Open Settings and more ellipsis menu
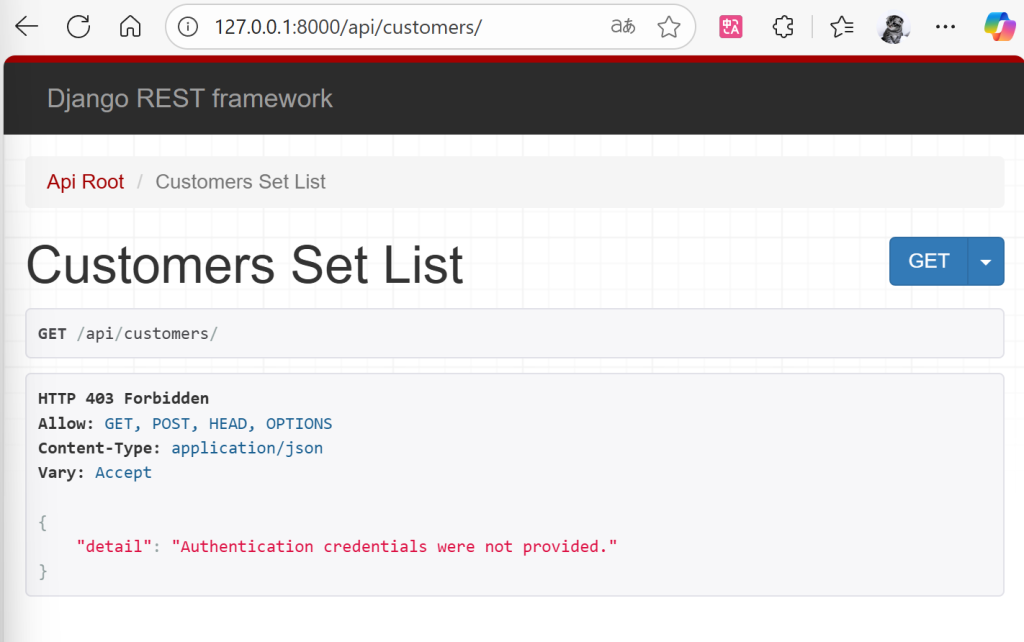This screenshot has height=642, width=1024. (x=945, y=27)
